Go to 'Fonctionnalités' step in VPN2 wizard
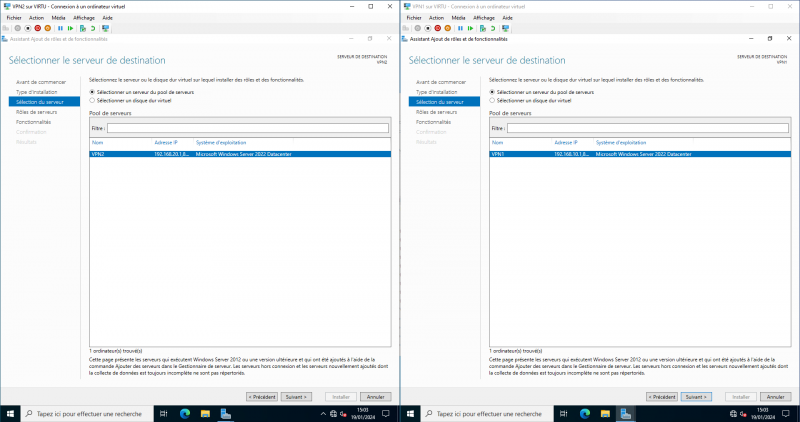 [34, 122]
